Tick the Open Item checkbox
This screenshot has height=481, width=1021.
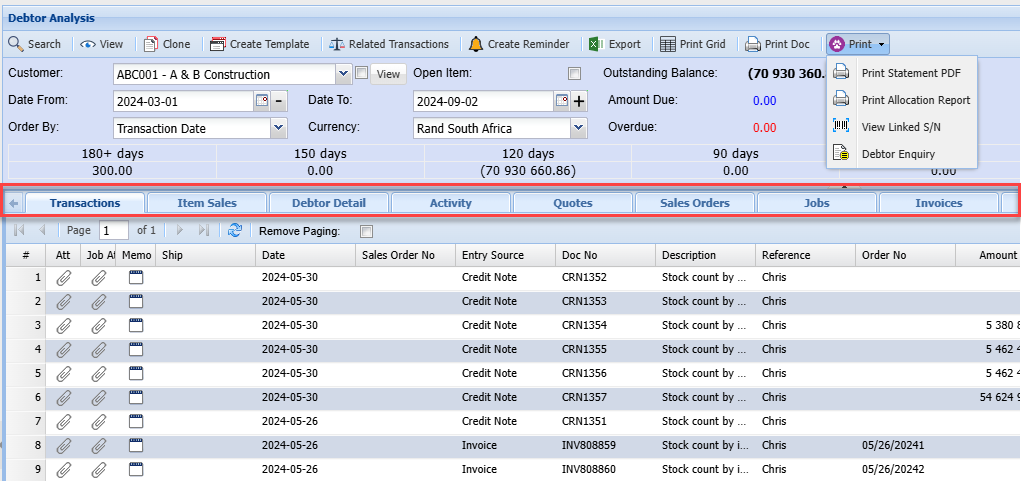(x=574, y=74)
